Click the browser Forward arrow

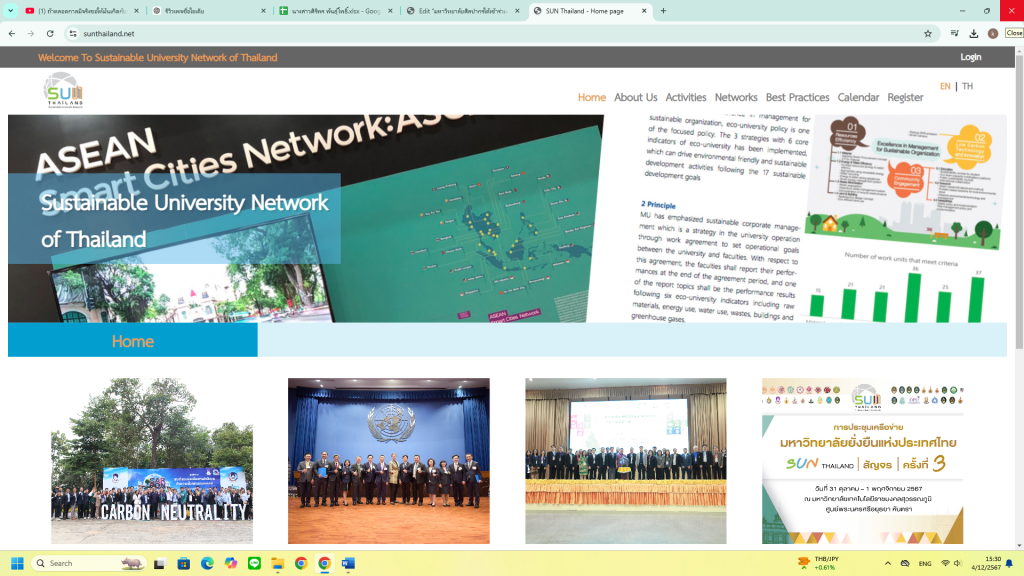(31, 33)
